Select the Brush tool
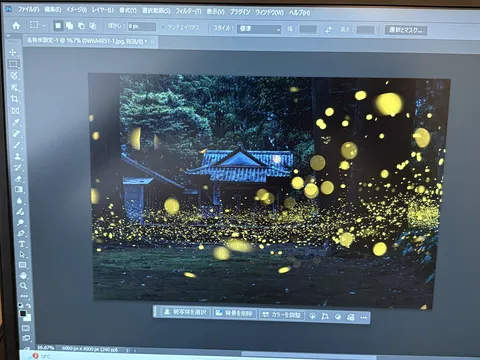The height and width of the screenshot is (360, 480). coord(17,145)
